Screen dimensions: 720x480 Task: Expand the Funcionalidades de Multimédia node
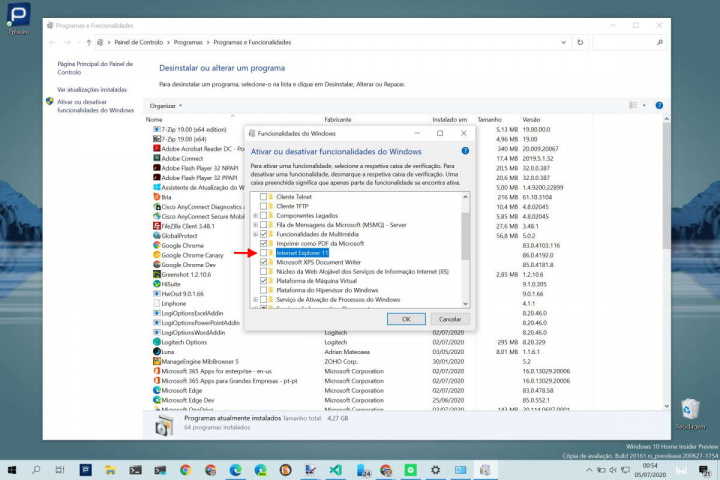[x=255, y=234]
